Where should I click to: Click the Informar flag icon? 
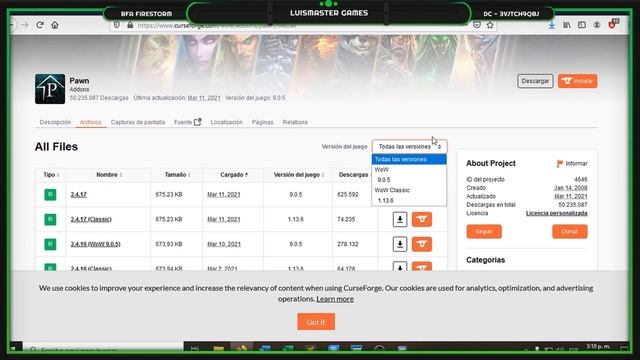[x=560, y=163]
